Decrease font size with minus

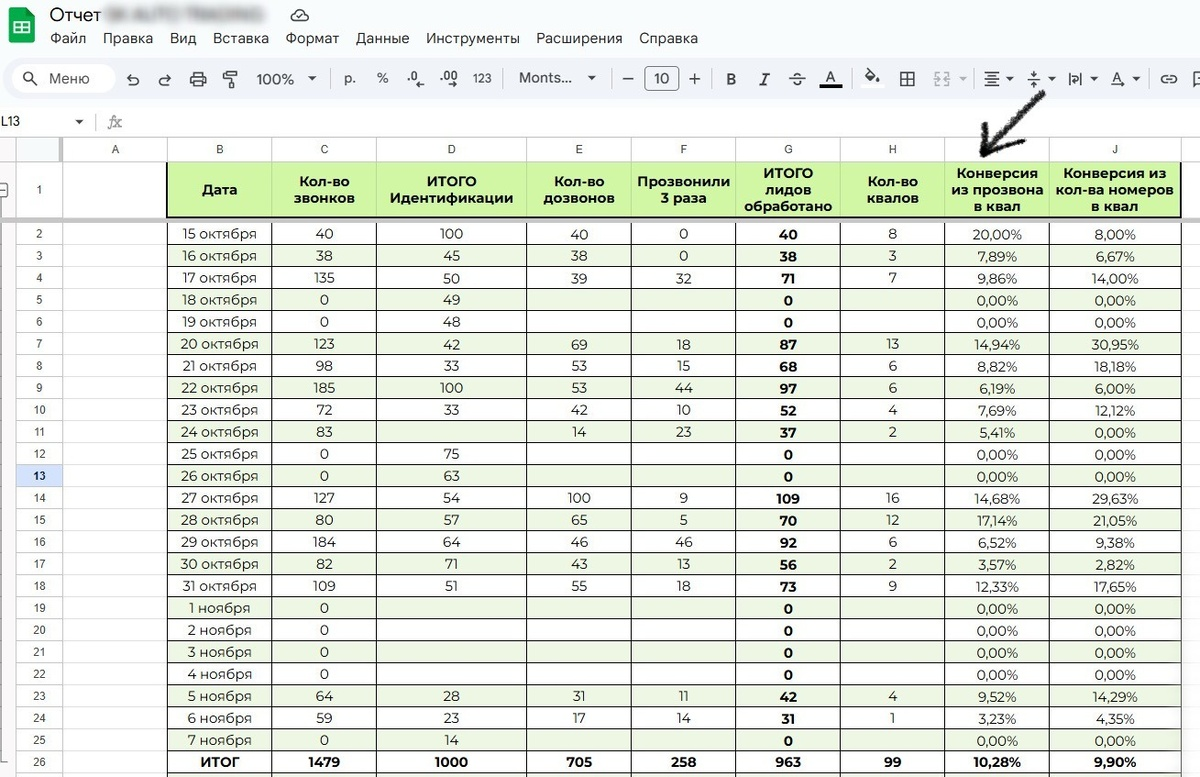[628, 78]
